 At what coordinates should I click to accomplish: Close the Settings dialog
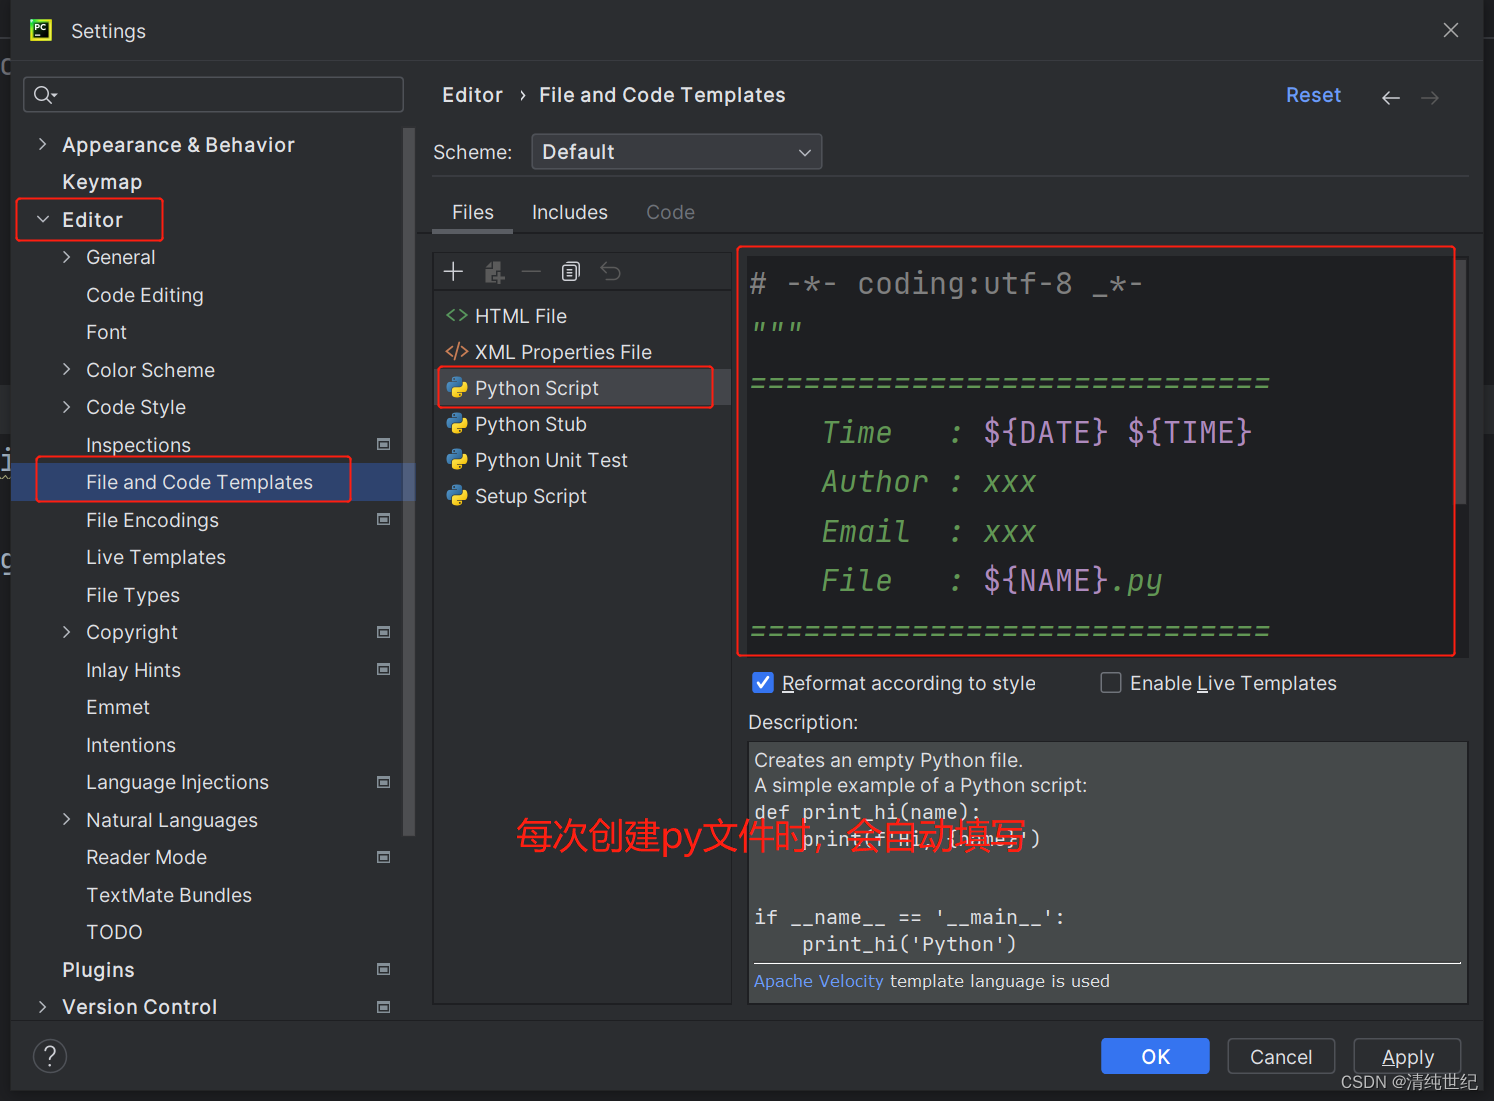pos(1450,30)
